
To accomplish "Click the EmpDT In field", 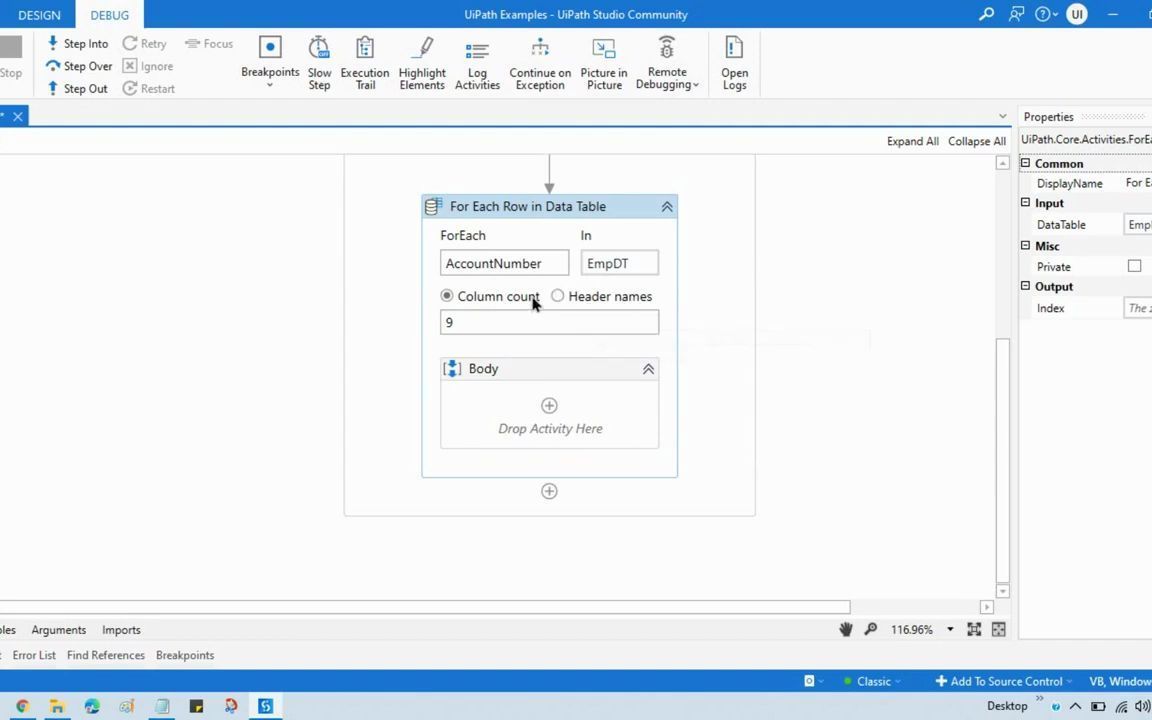I will tap(619, 263).
